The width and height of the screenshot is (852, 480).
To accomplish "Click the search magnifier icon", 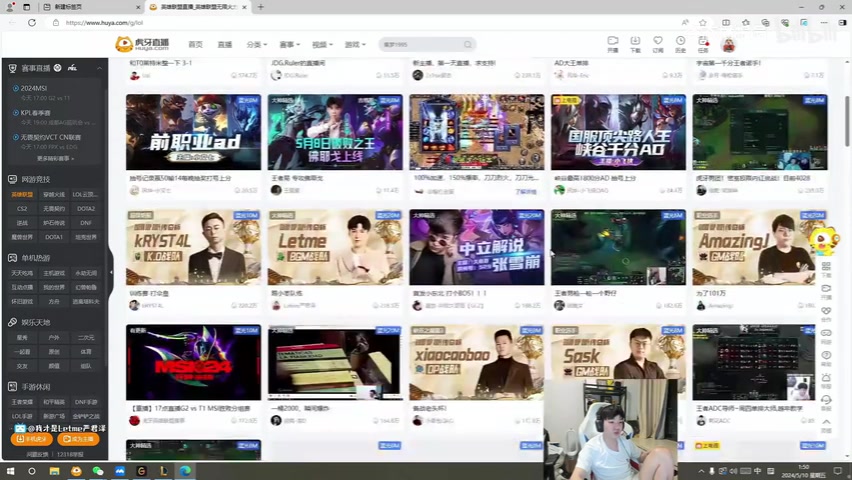I will [x=468, y=45].
